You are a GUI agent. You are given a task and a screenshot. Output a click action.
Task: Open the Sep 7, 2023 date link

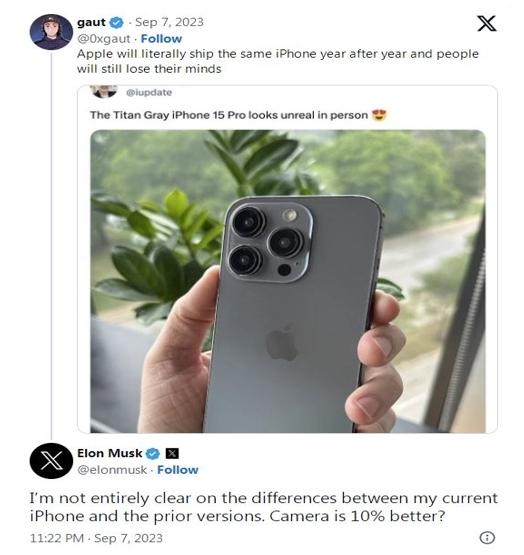170,22
